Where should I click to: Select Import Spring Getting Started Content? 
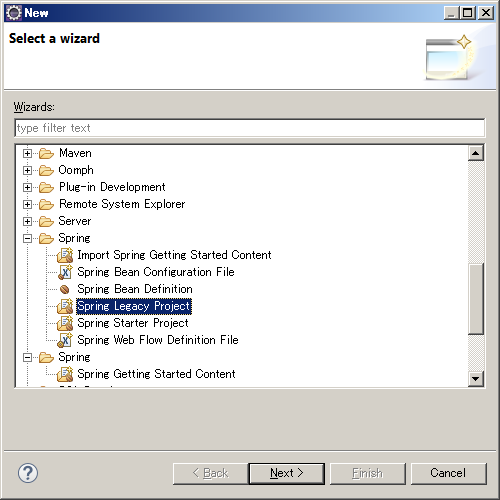(174, 255)
